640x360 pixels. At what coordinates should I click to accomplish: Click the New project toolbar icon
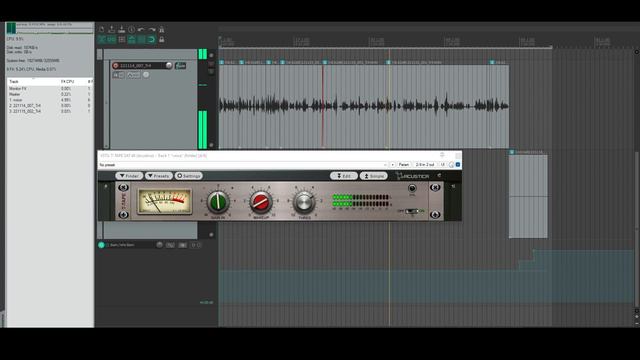102,29
